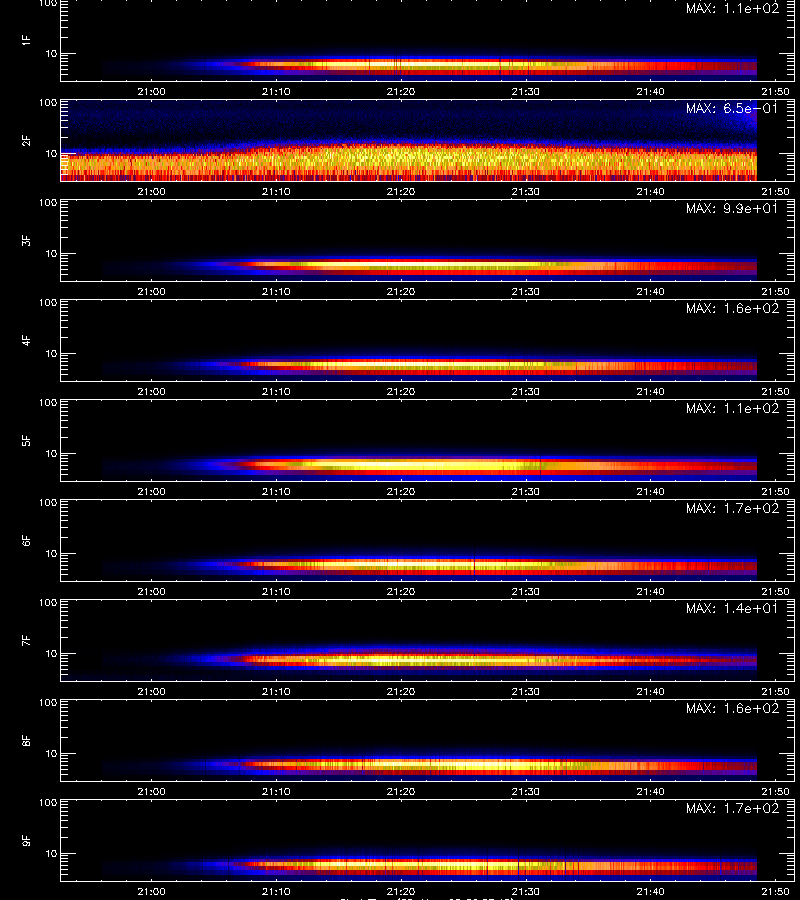Select the MAX value in the 5F panel
800x900 pixels.
tap(732, 409)
